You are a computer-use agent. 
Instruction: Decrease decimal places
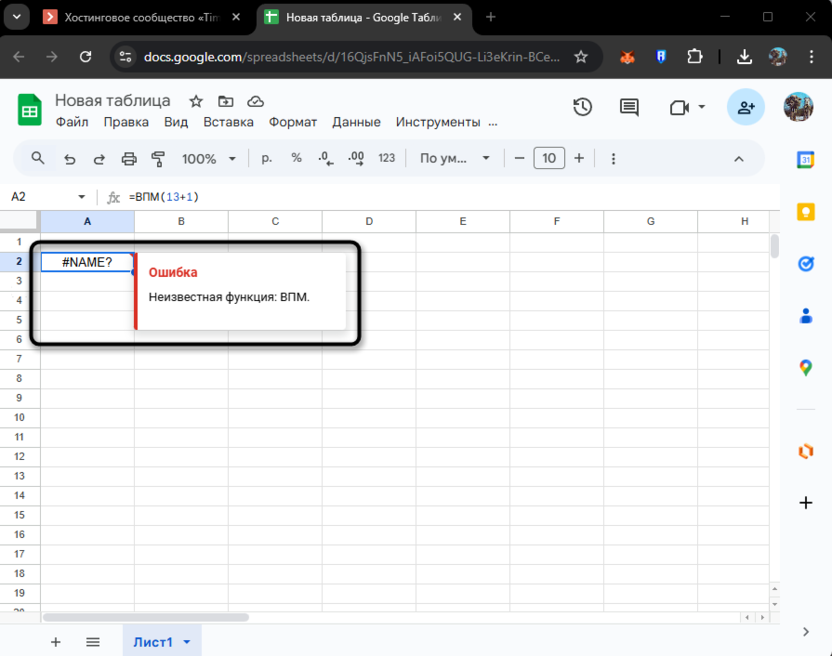[x=326, y=159]
